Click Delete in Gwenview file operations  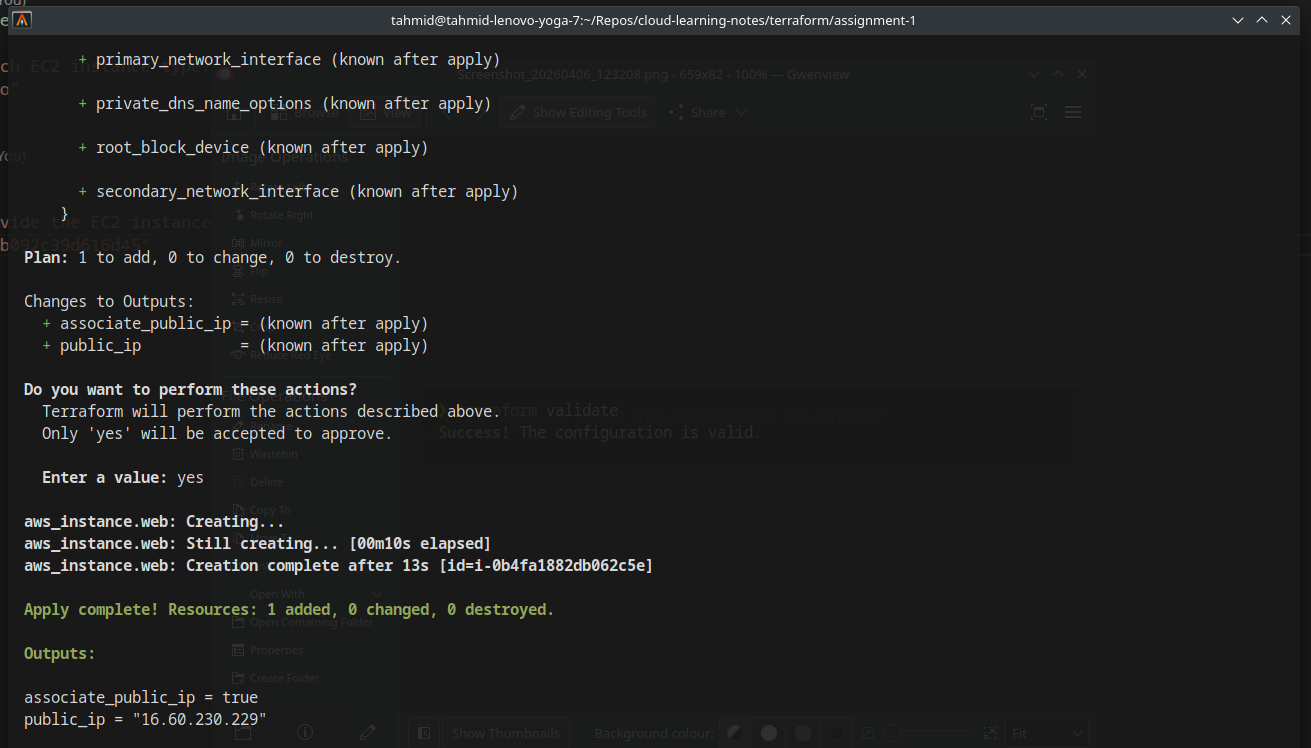(258, 482)
